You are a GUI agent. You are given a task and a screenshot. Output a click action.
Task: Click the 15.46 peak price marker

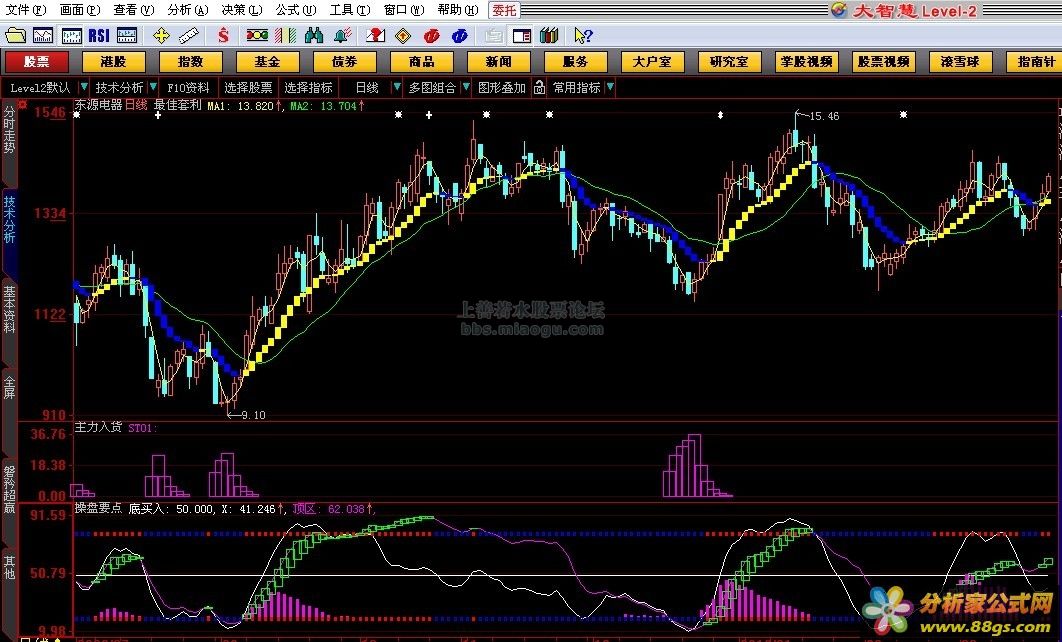point(823,116)
